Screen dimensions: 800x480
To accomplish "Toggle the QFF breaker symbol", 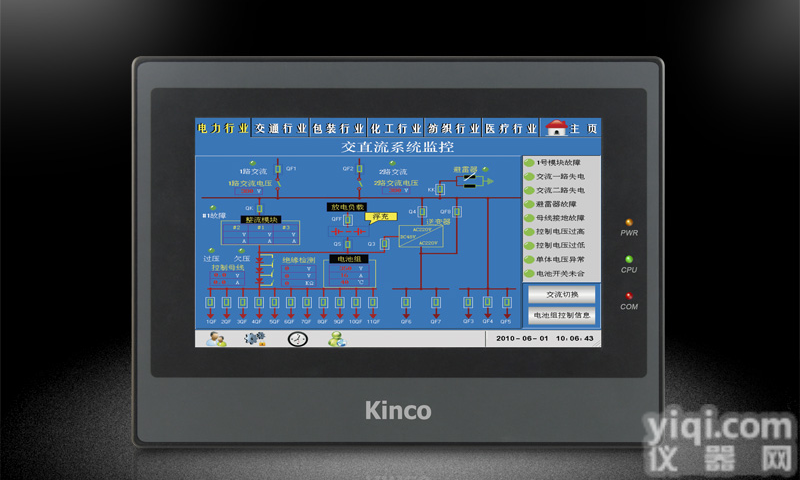I will [348, 219].
